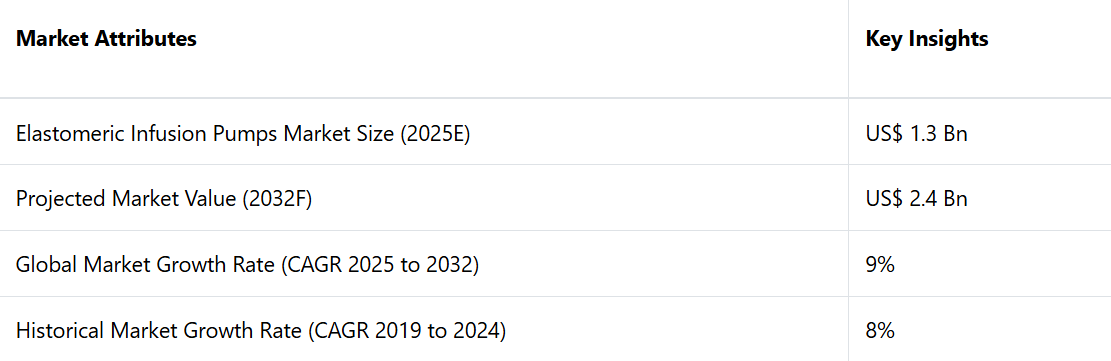Click the (2025E) text in first row
Screen dimensions: 1111x361
coord(434,133)
